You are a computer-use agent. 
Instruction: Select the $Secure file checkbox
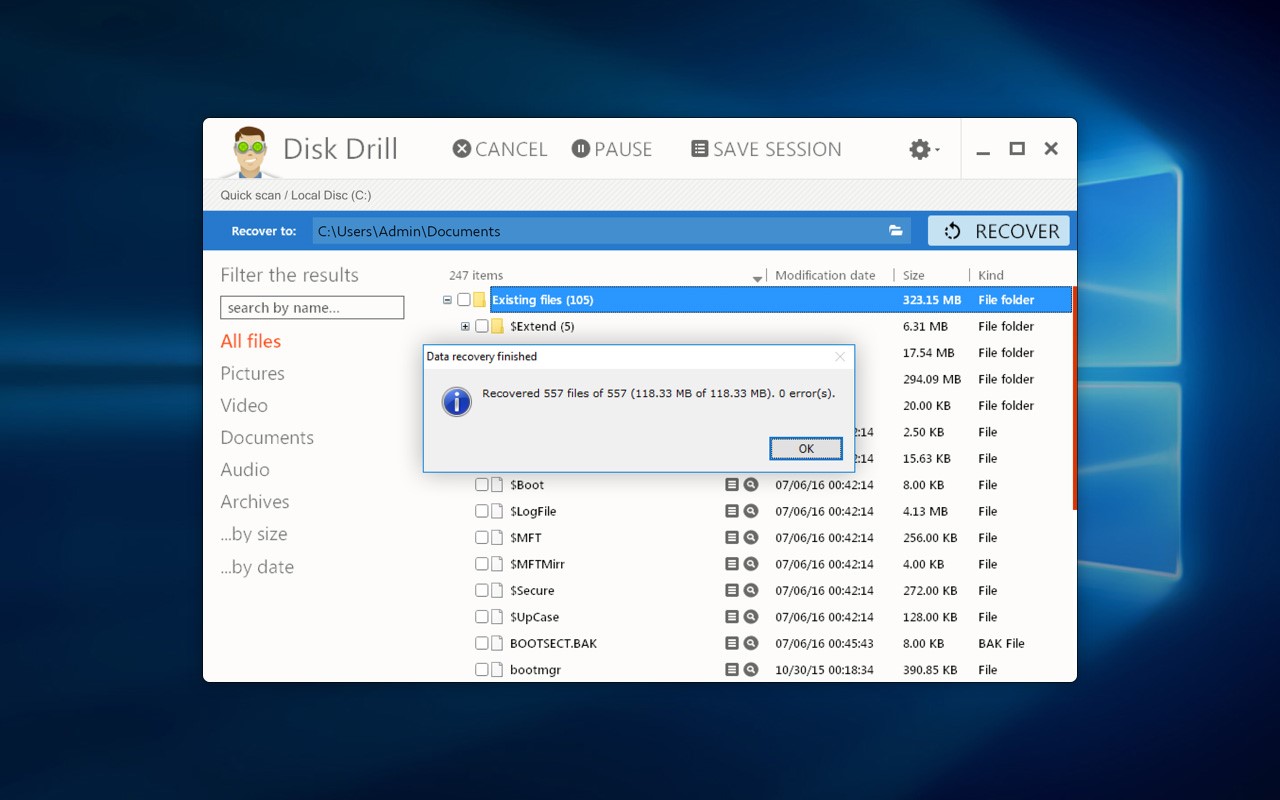(482, 591)
